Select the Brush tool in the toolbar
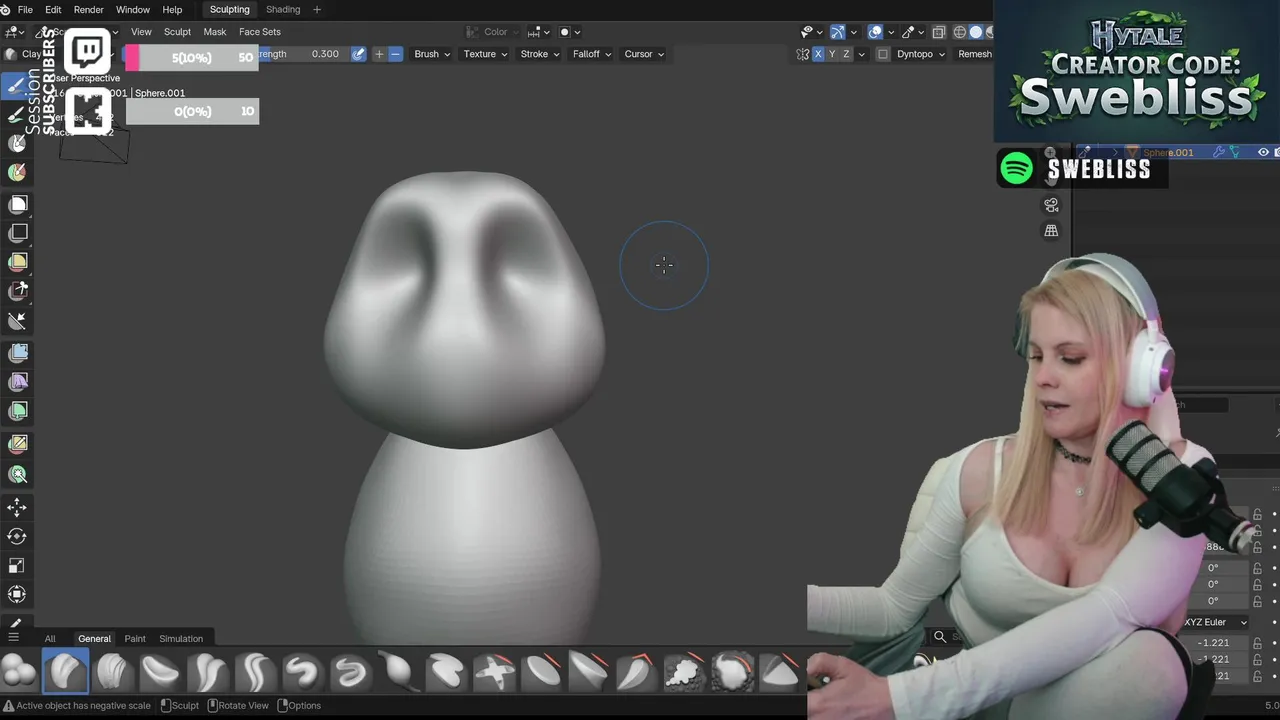This screenshot has width=1280, height=720. [17, 85]
